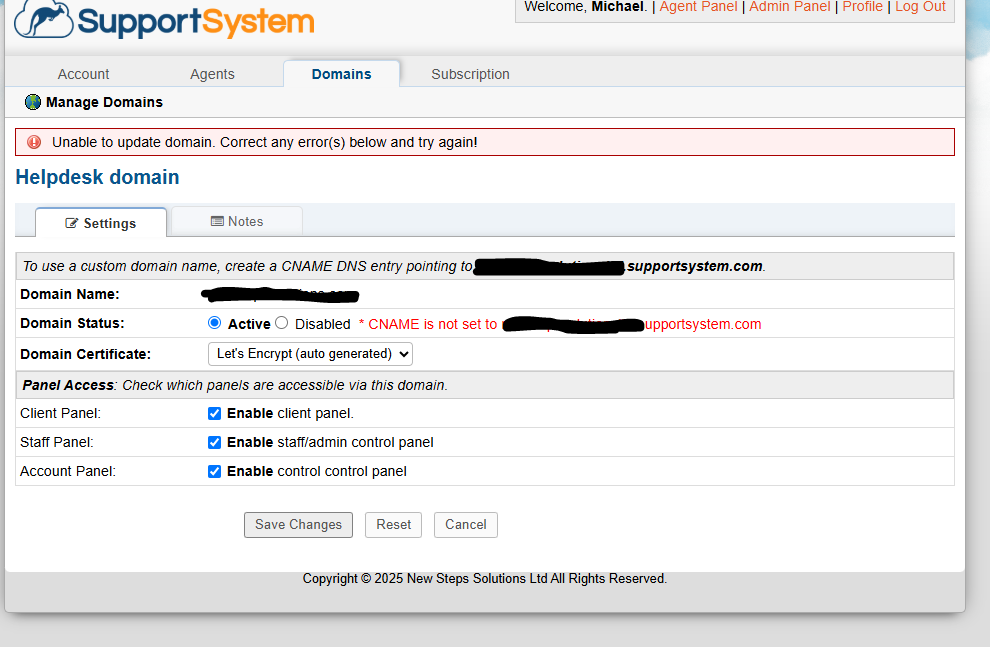Uncheck the Account Panel enable checkbox
This screenshot has height=647, width=990.
(214, 471)
